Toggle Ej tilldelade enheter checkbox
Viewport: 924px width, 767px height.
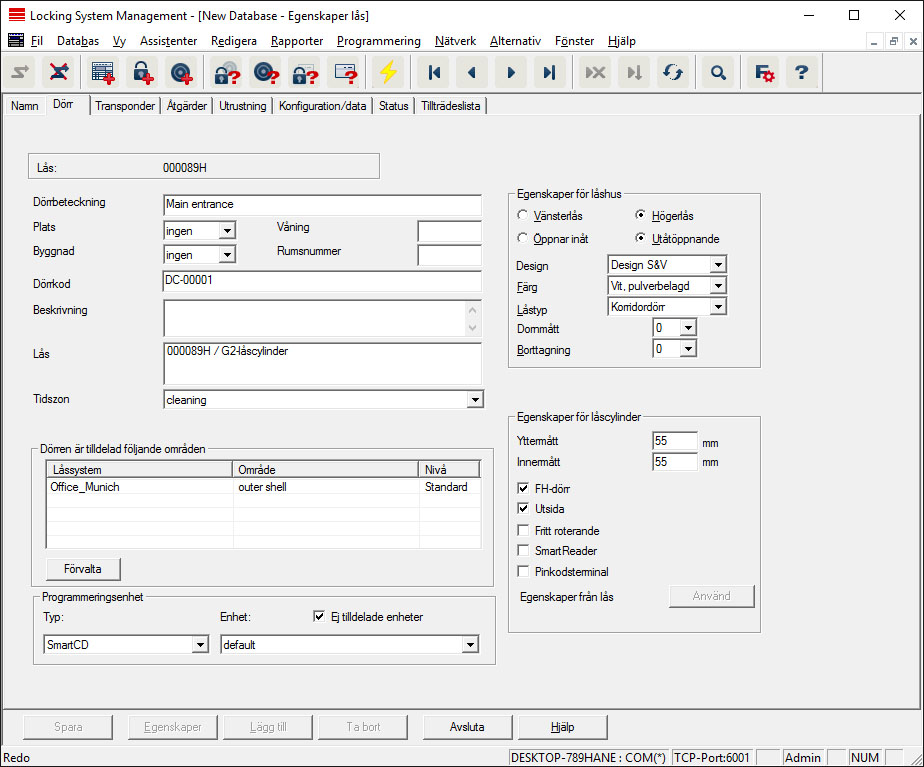(x=320, y=617)
